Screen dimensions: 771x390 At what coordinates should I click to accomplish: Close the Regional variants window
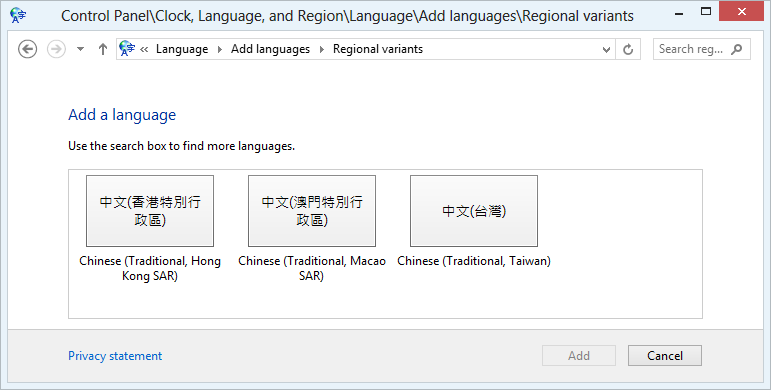tap(741, 12)
